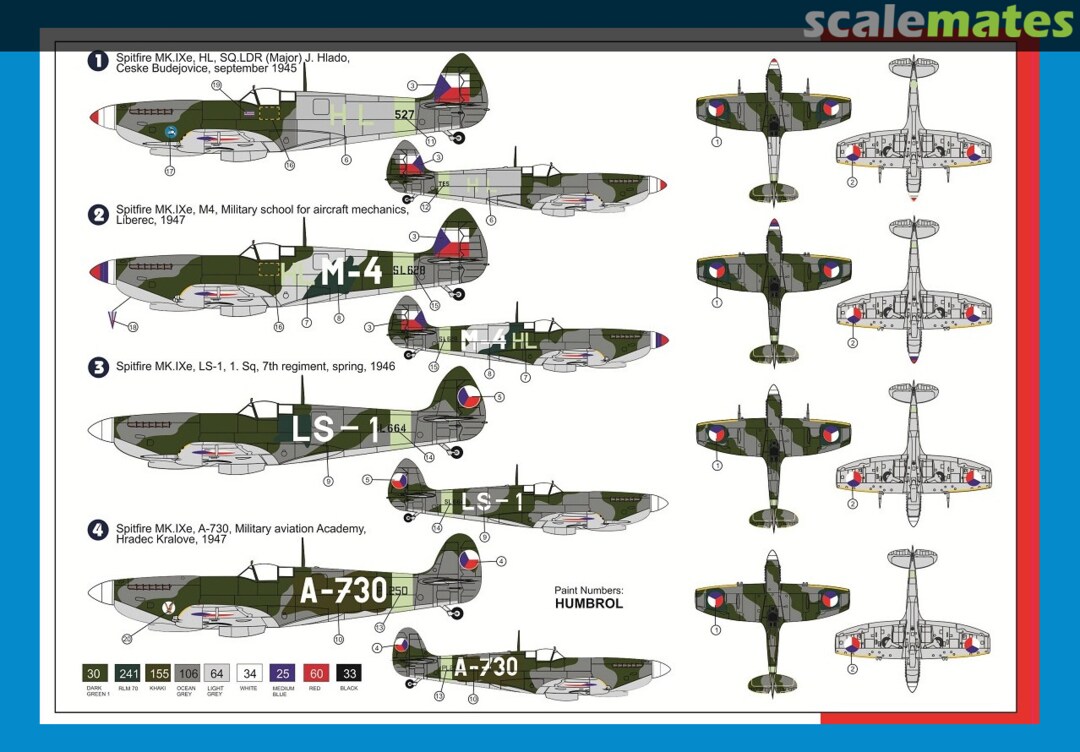Image resolution: width=1080 pixels, height=752 pixels.
Task: Select scheme number 3 badge
Action: (98, 367)
